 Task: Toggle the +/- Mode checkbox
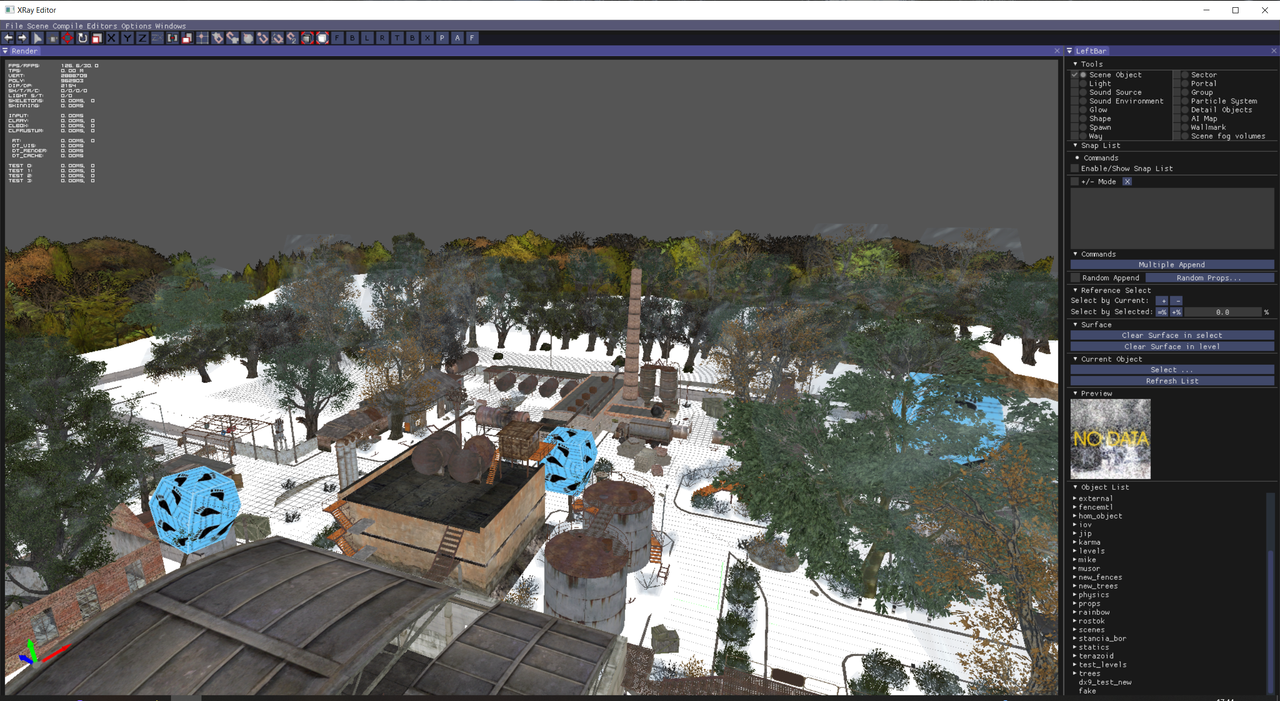click(1075, 182)
